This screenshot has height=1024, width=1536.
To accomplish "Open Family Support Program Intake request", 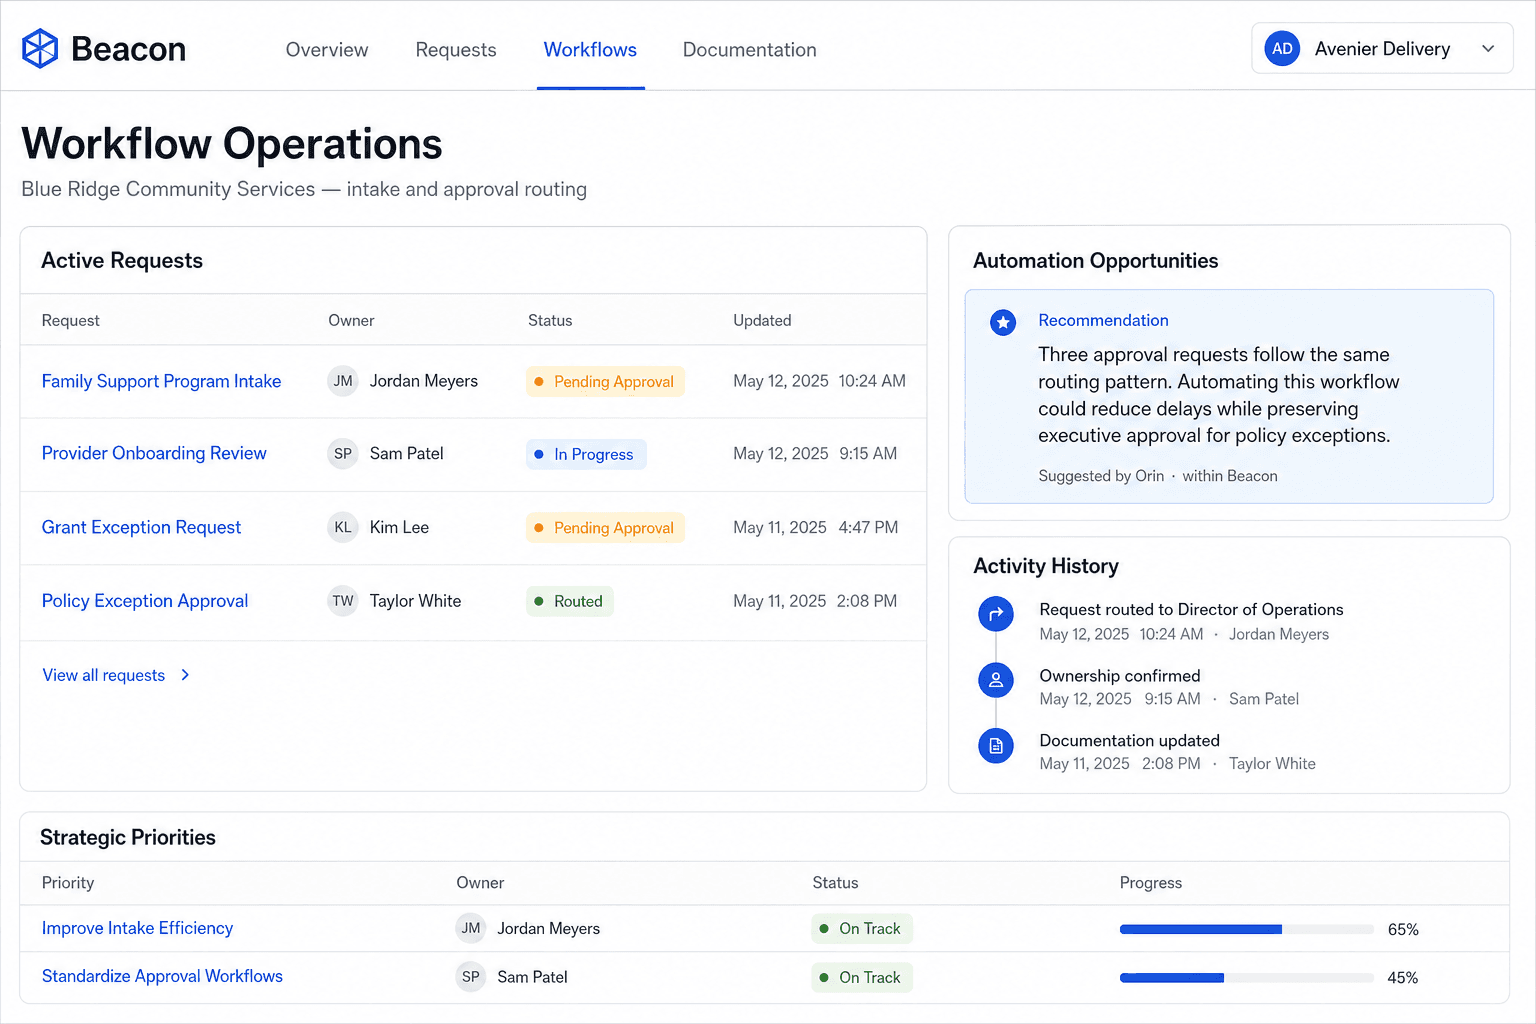I will pos(161,381).
